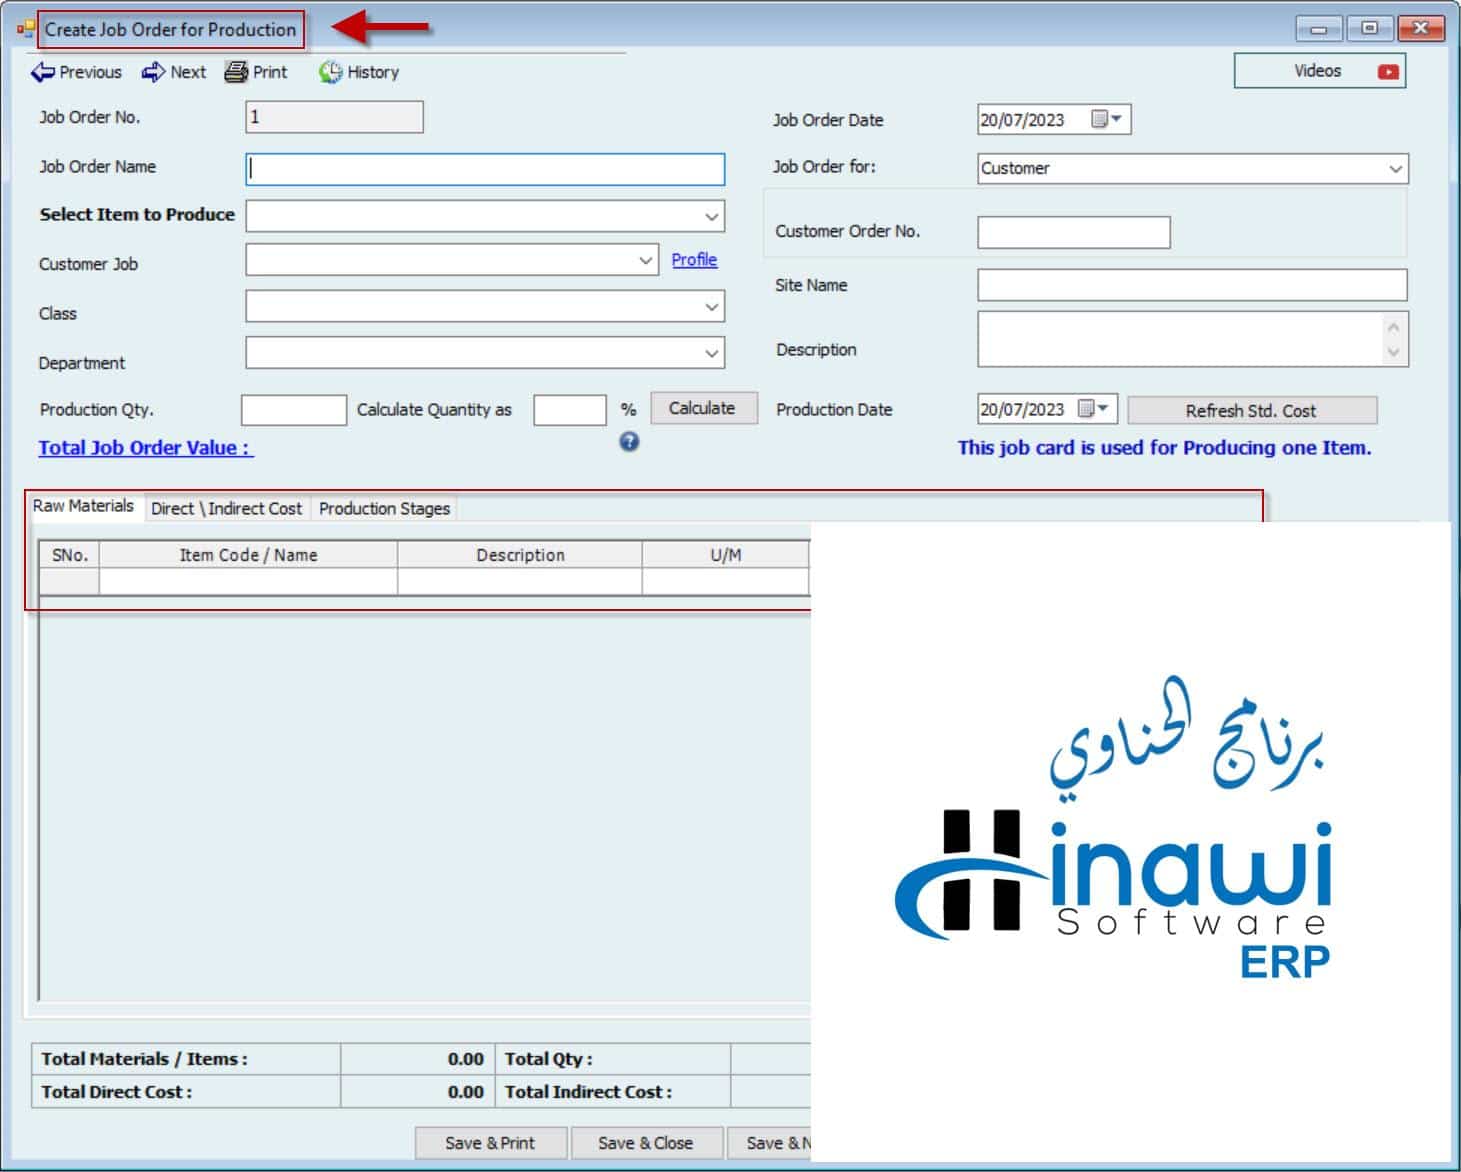Click the Total Direct Cost label
This screenshot has width=1461, height=1172.
(117, 1092)
